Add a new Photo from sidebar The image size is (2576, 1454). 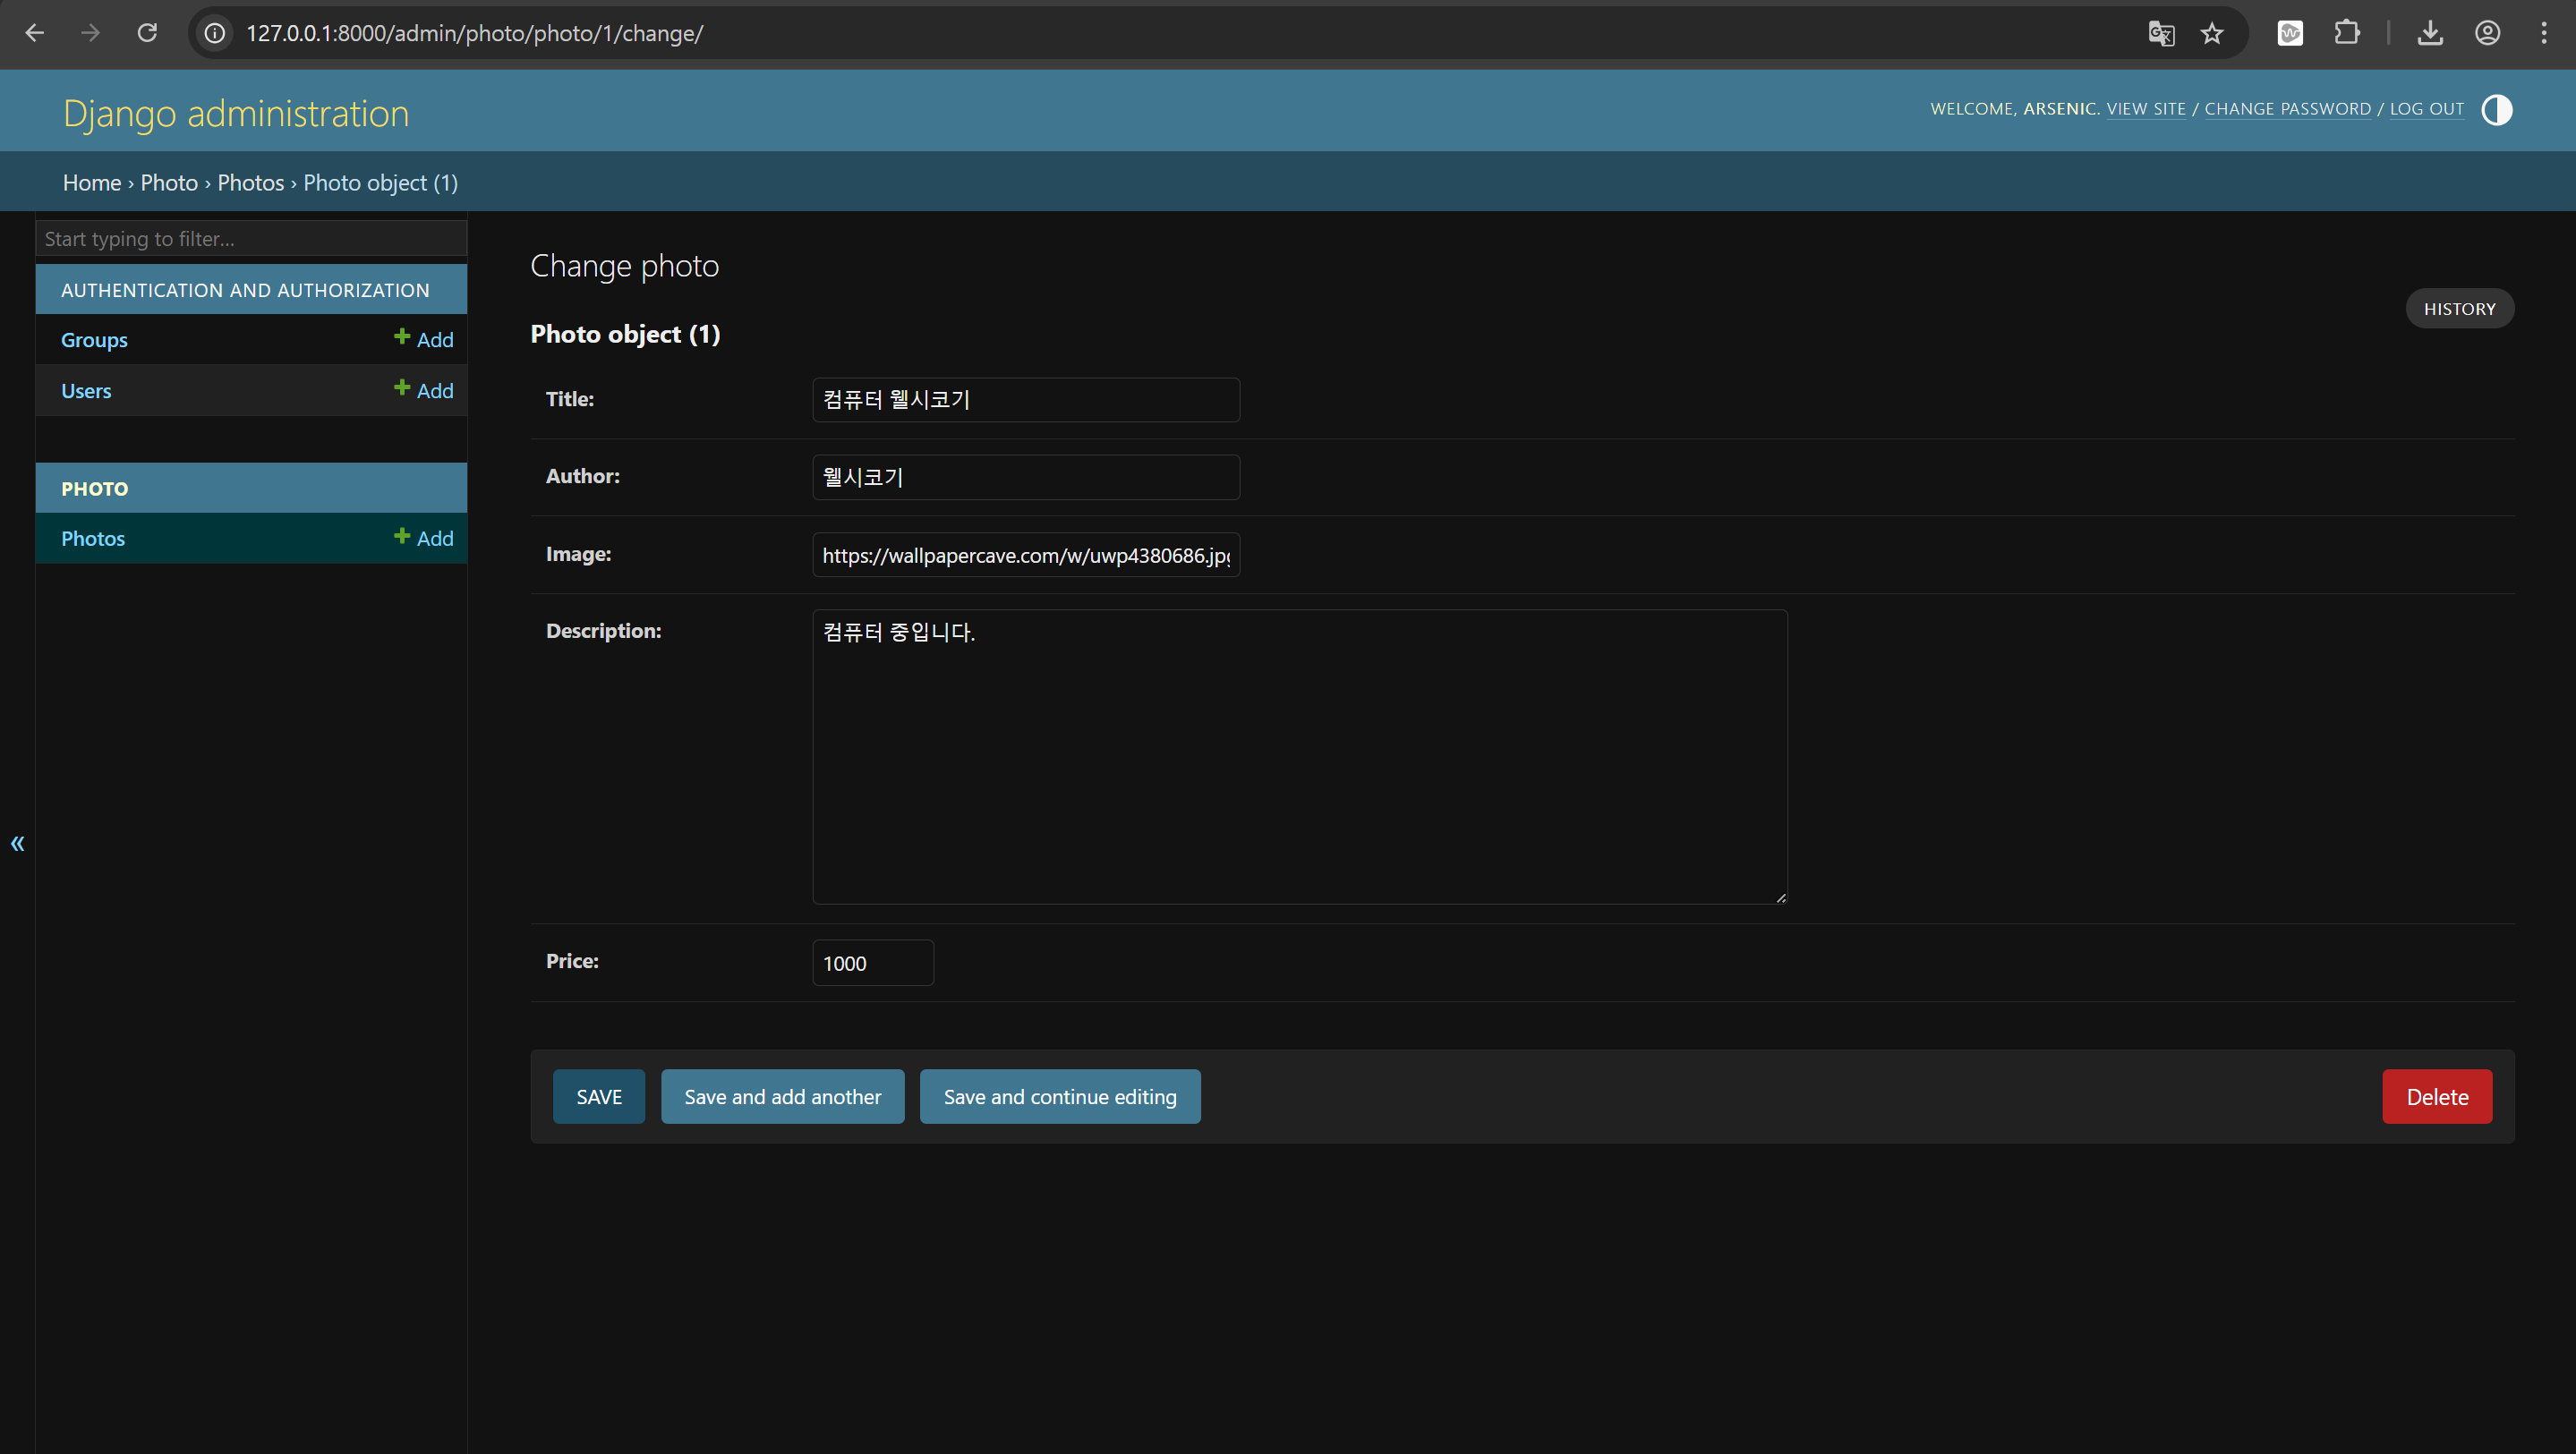point(424,538)
